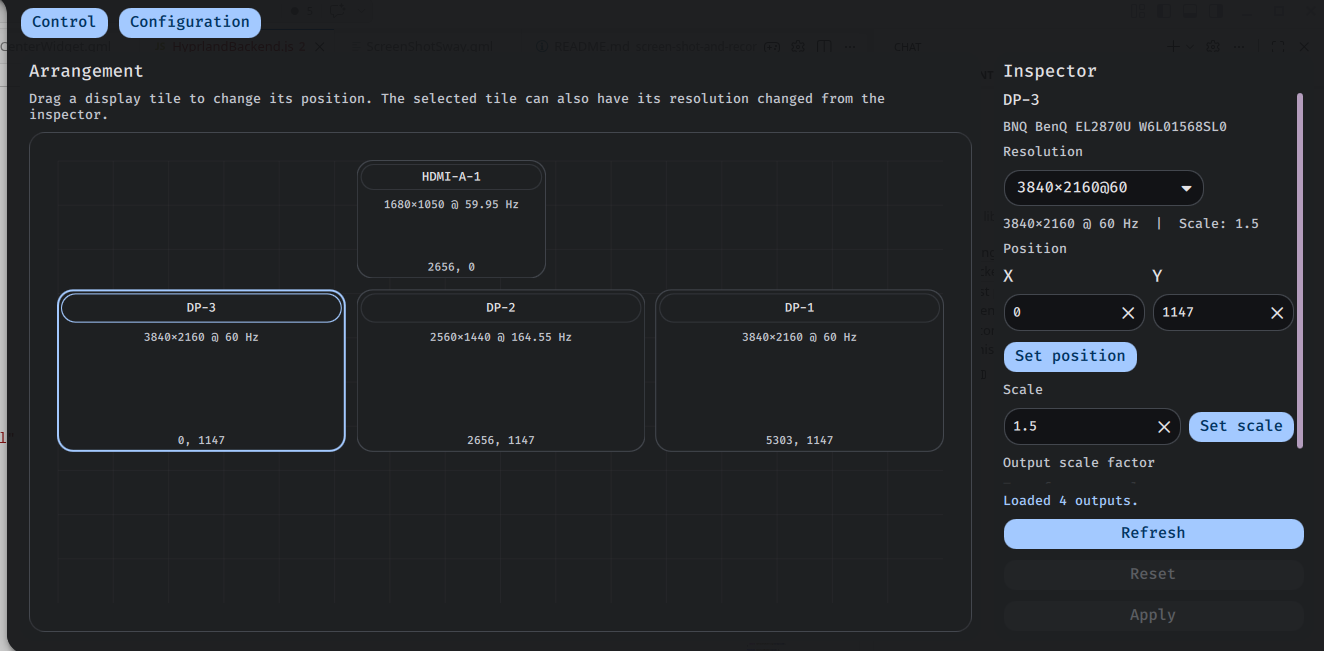Click the Inspector panel scrollbar
The height and width of the screenshot is (651, 1324).
(x=1300, y=270)
